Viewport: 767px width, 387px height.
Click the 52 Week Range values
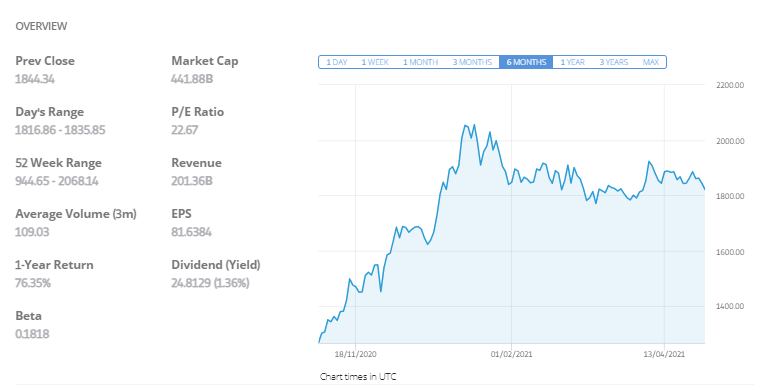(x=57, y=181)
